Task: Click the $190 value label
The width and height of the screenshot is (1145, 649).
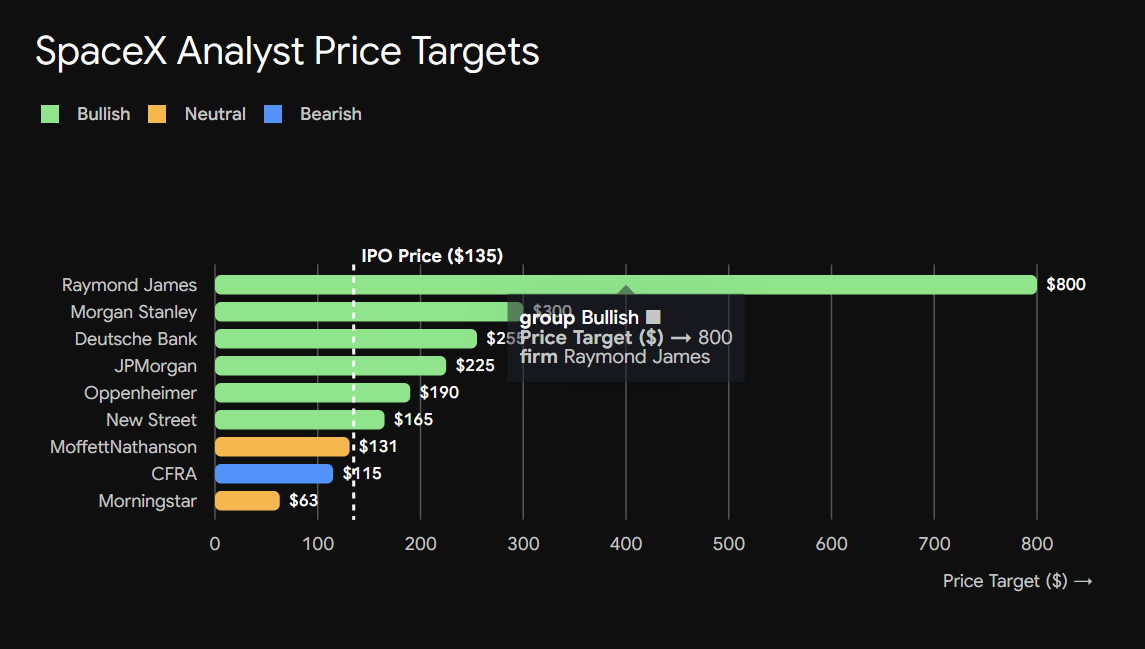Action: 439,393
